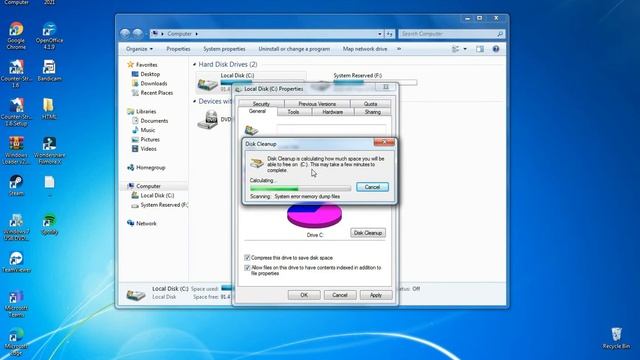Click Cancel in Properties dialog
This screenshot has height=360, width=640.
(x=340, y=295)
